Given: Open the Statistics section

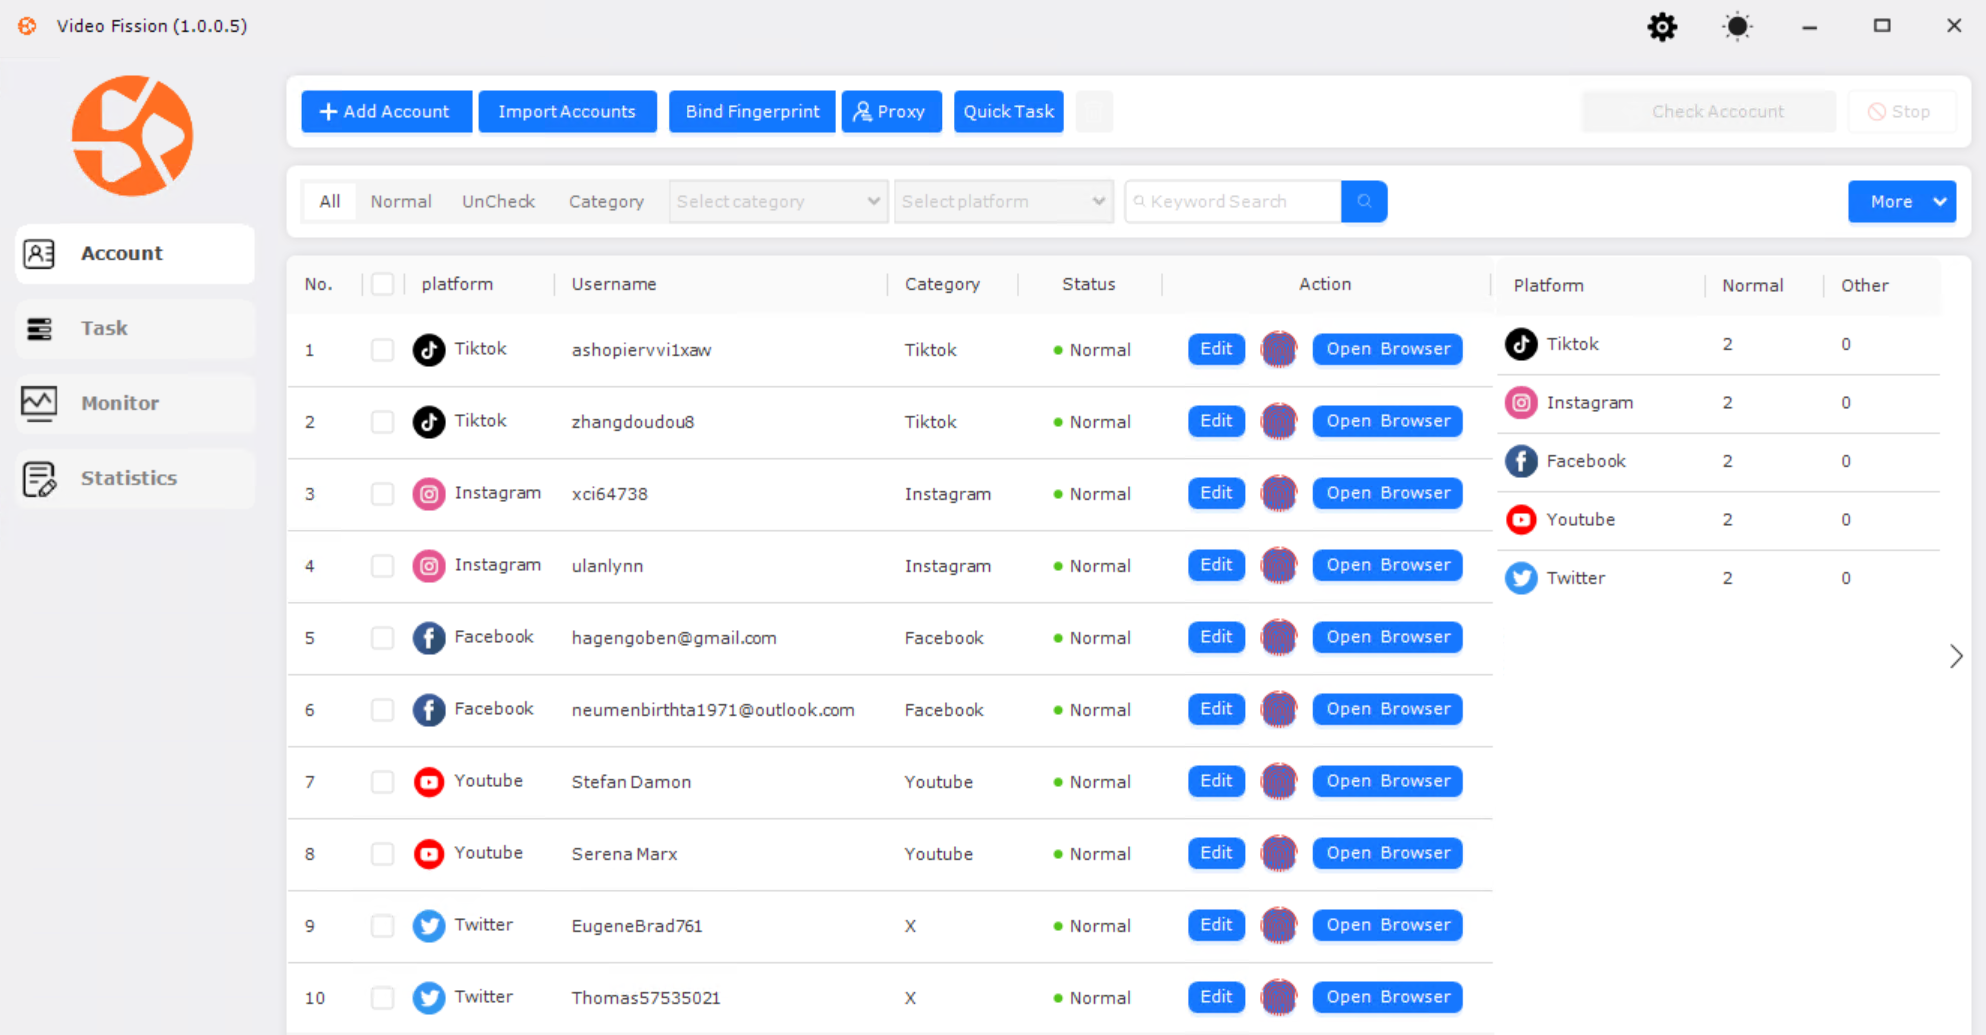Looking at the screenshot, I should 135,479.
